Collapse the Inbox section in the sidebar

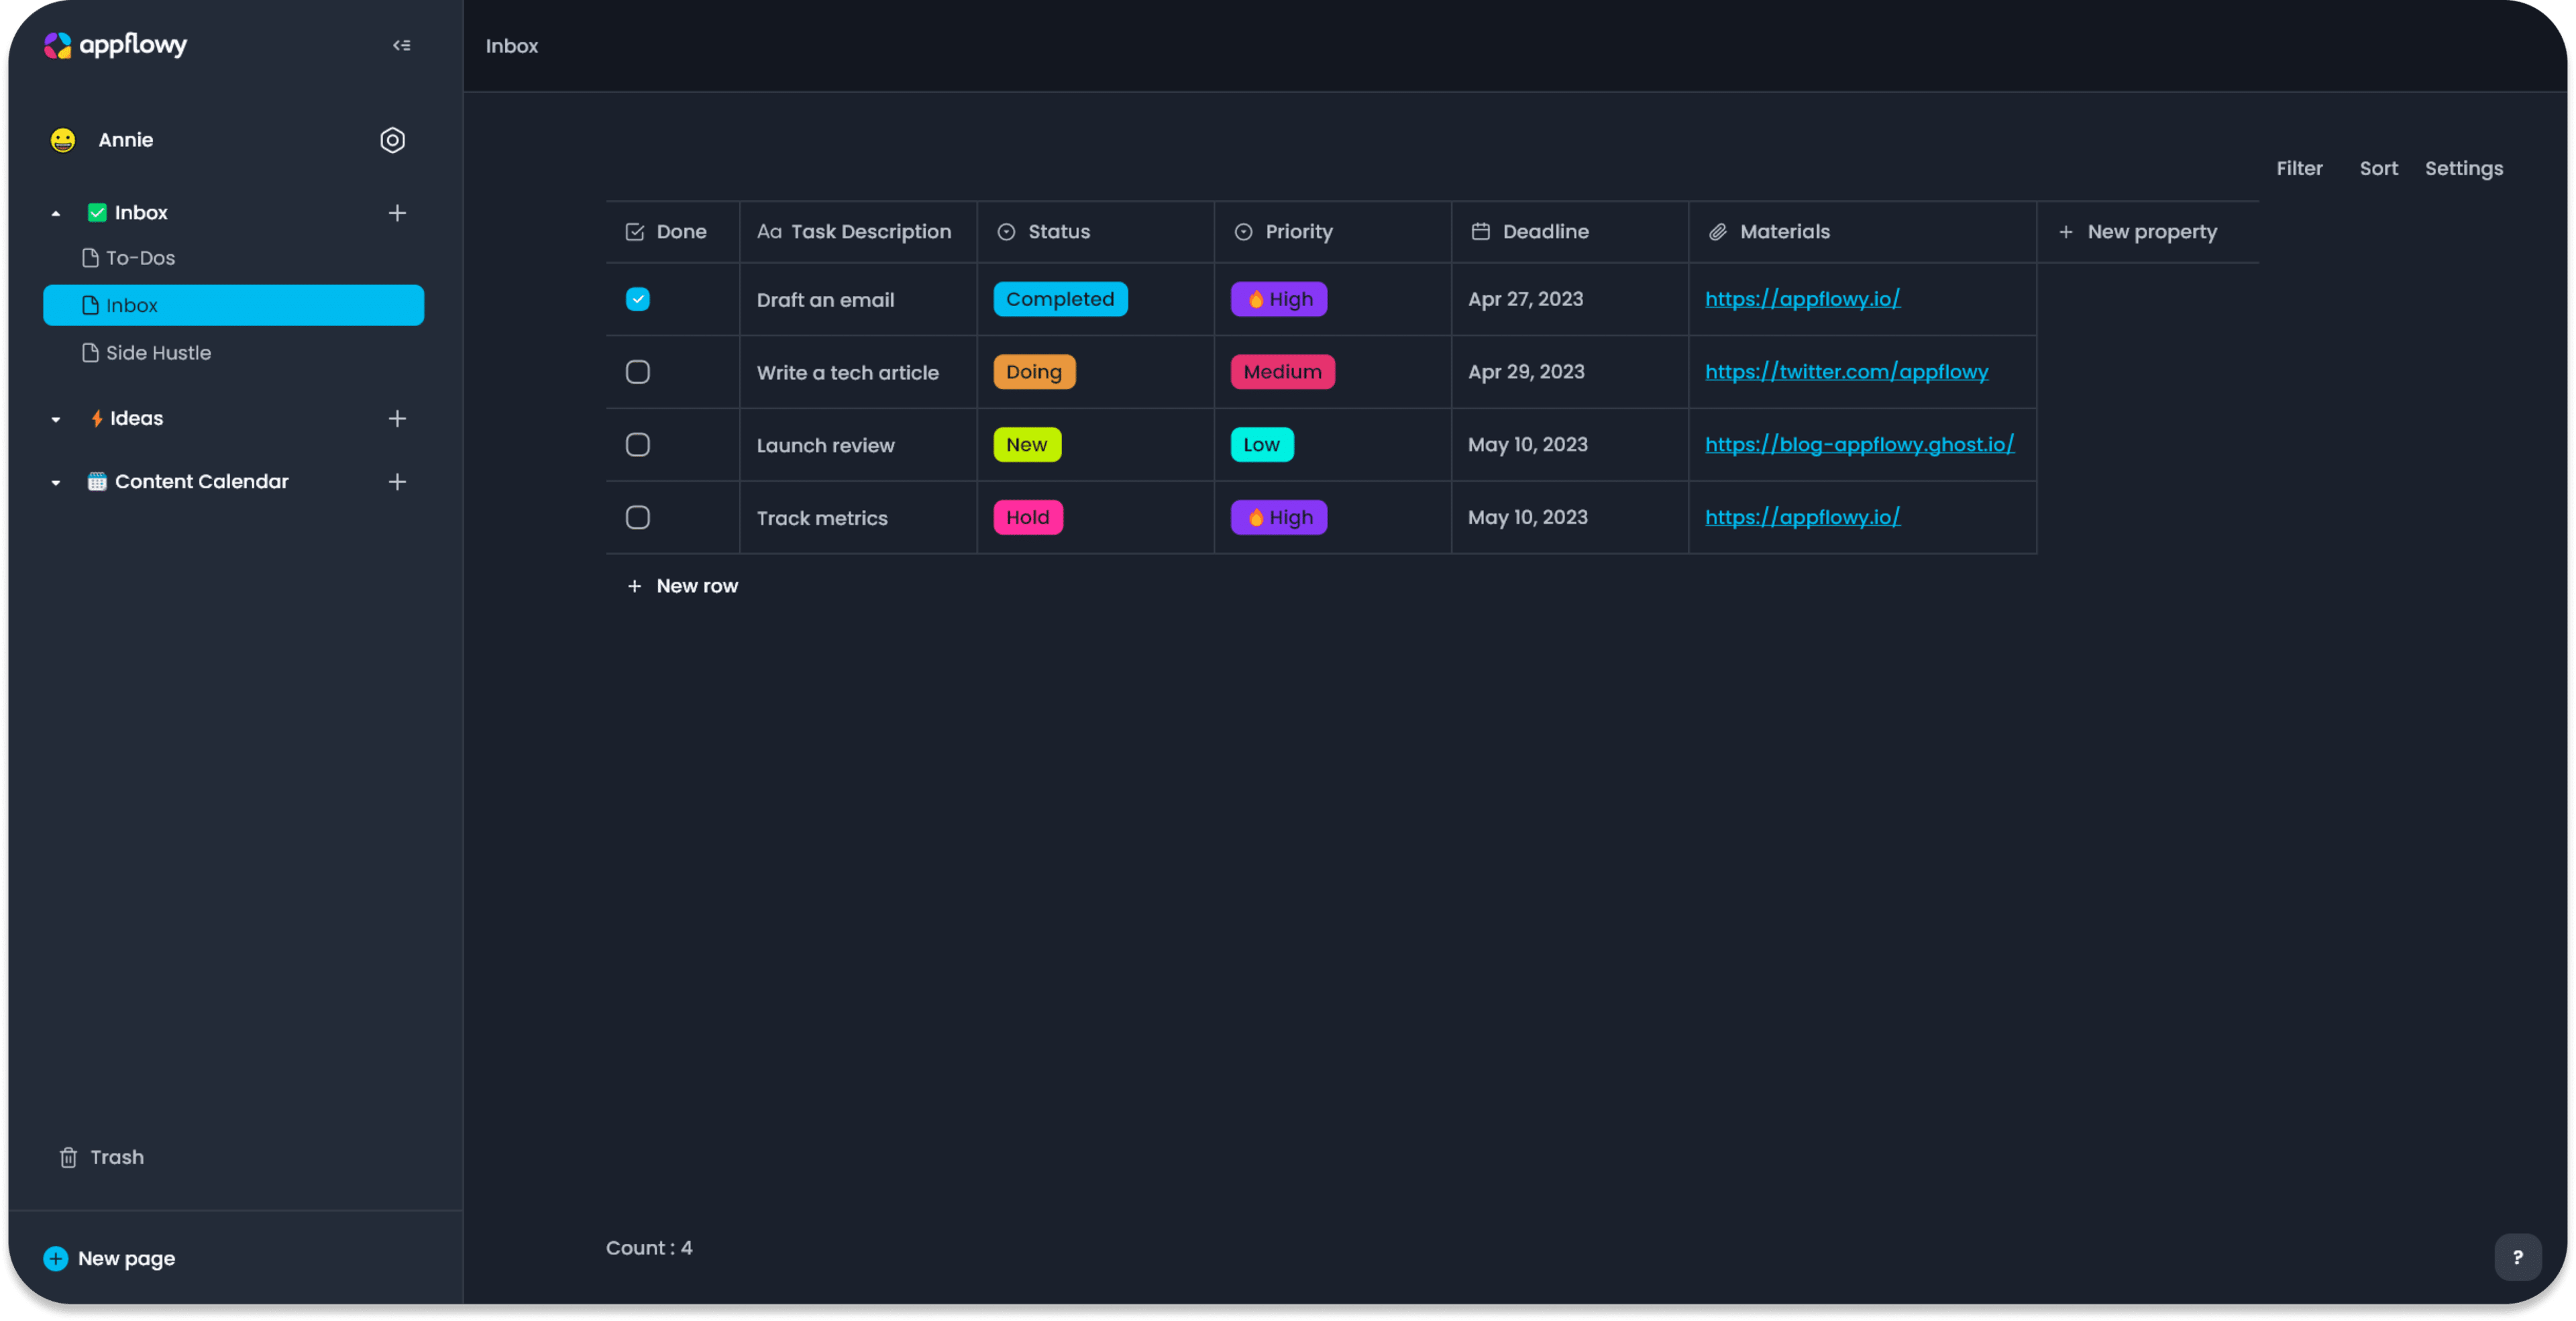point(55,212)
